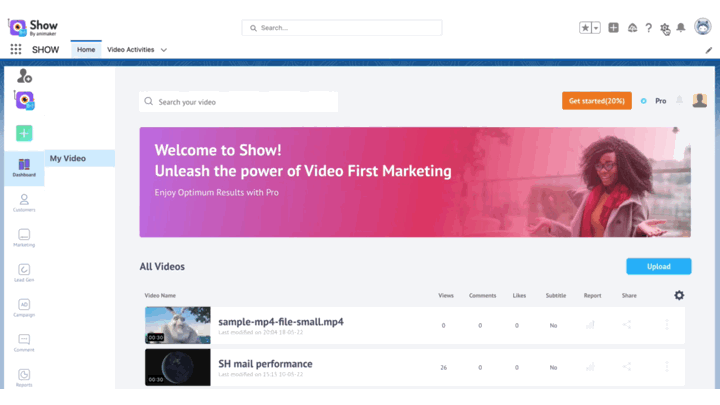The height and width of the screenshot is (405, 720).
Task: Click the Trailhead guidance cloud icon
Action: pyautogui.click(x=632, y=28)
